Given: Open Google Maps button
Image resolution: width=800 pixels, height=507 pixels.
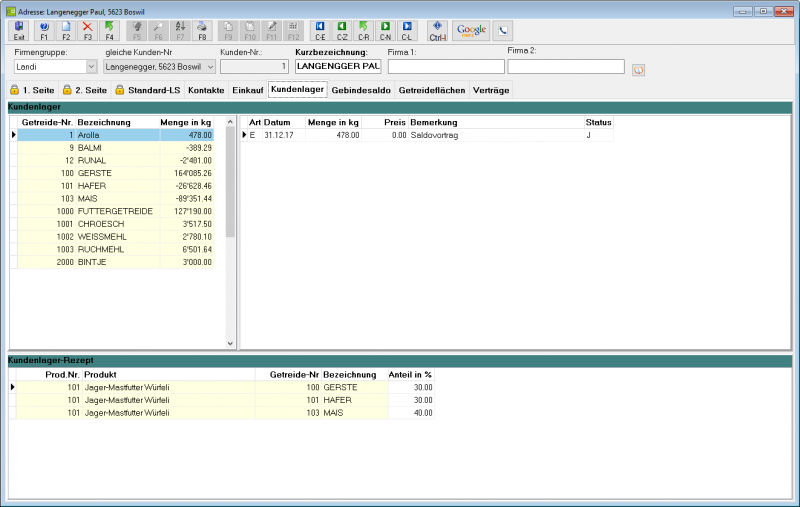Looking at the screenshot, I should [471, 31].
